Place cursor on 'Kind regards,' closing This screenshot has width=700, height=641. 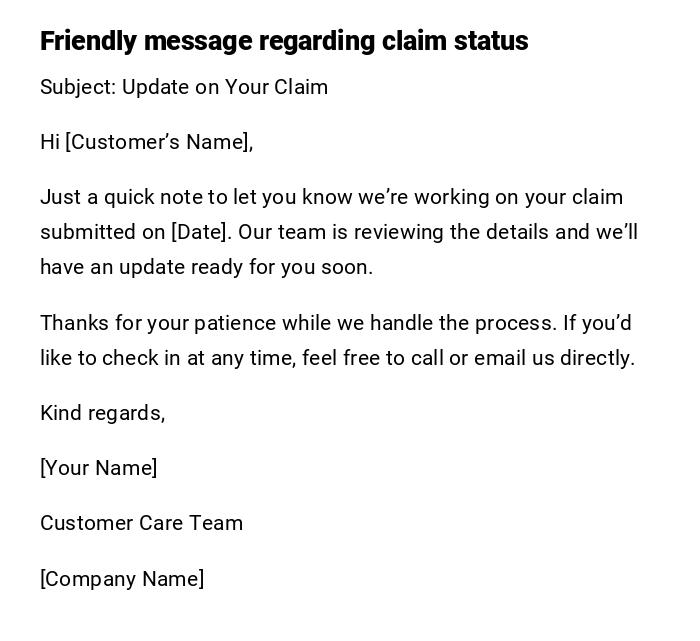click(x=102, y=413)
